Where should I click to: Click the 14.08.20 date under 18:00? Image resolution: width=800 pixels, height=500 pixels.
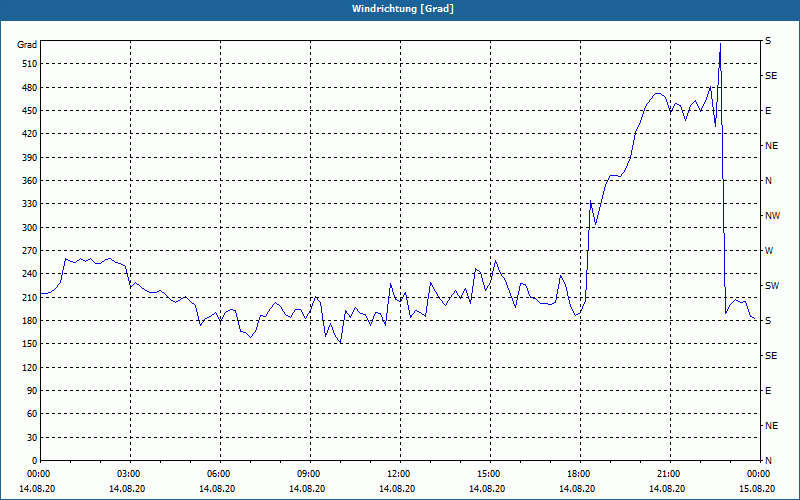577,489
